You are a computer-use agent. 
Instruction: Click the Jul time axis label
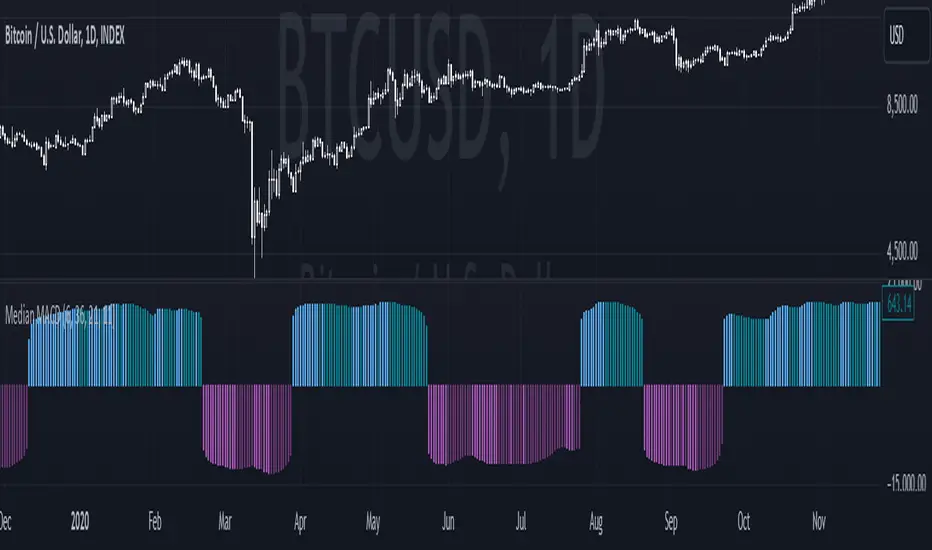pos(521,522)
